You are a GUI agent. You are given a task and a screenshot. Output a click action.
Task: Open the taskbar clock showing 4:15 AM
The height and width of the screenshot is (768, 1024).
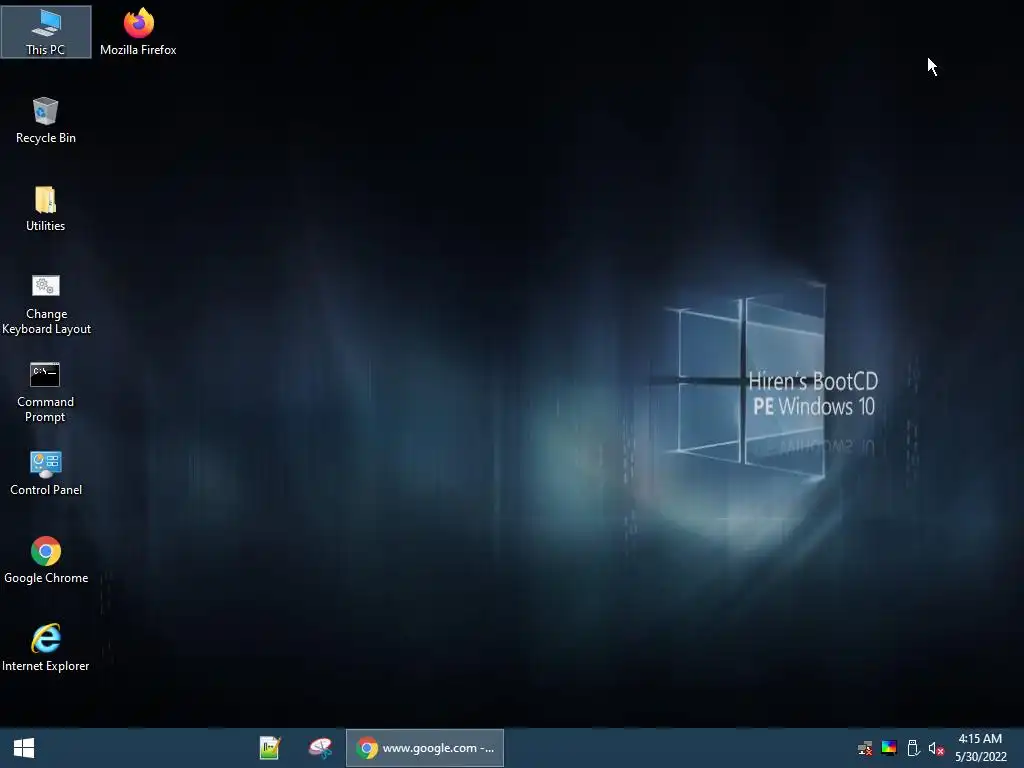980,748
